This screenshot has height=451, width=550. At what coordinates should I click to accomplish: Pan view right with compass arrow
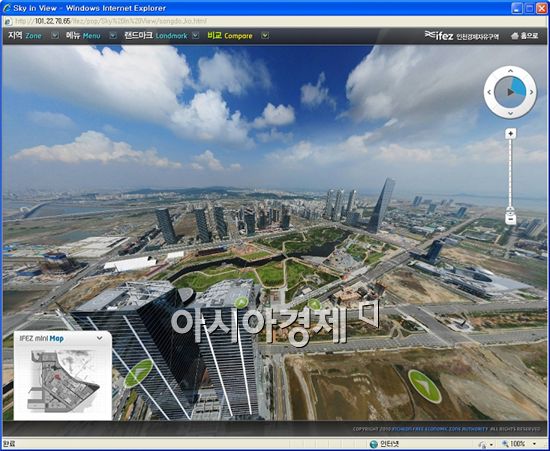[531, 92]
